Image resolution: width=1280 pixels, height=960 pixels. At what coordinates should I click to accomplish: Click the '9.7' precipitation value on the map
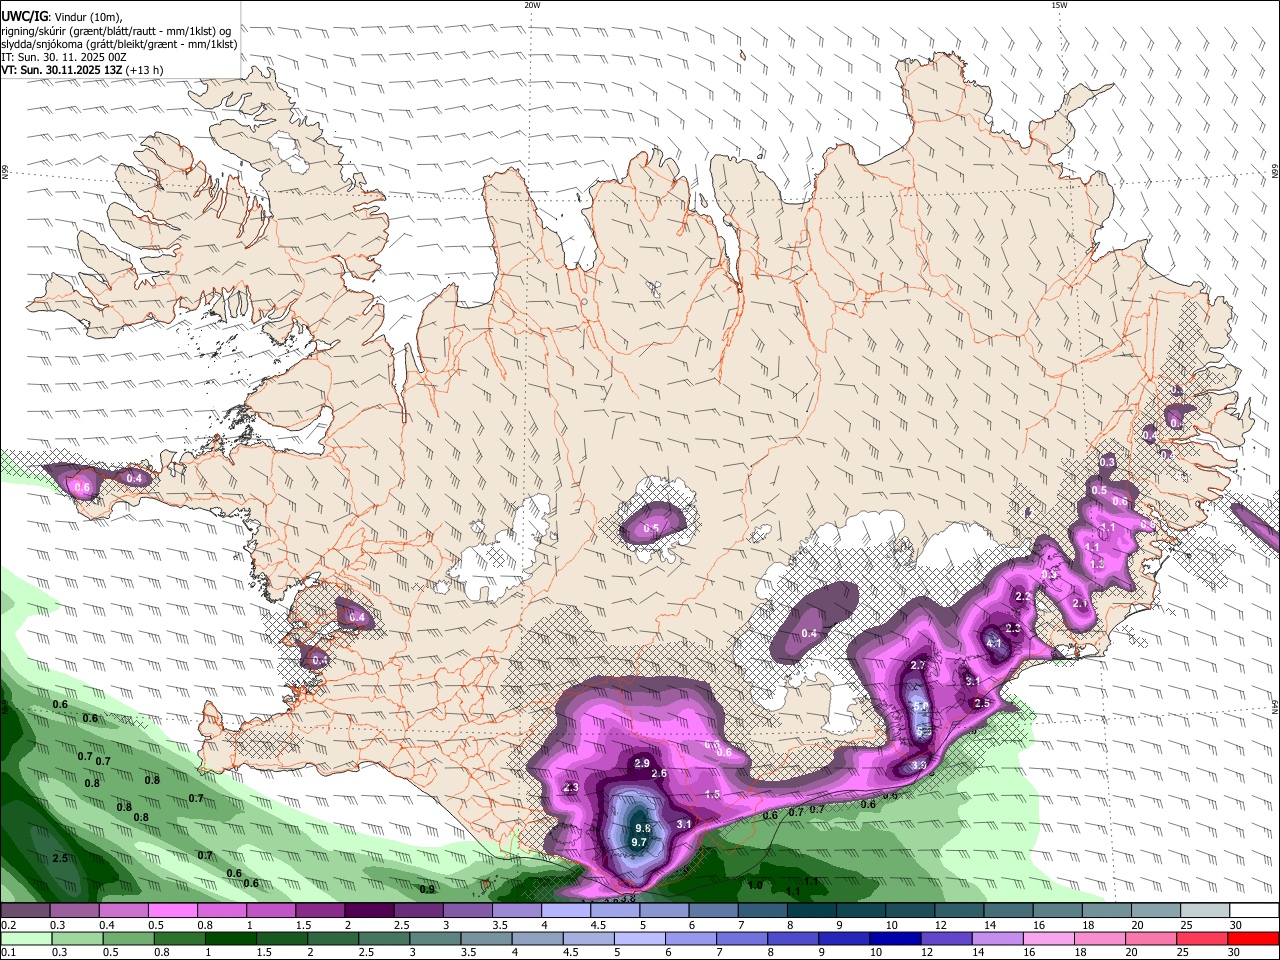[x=640, y=842]
